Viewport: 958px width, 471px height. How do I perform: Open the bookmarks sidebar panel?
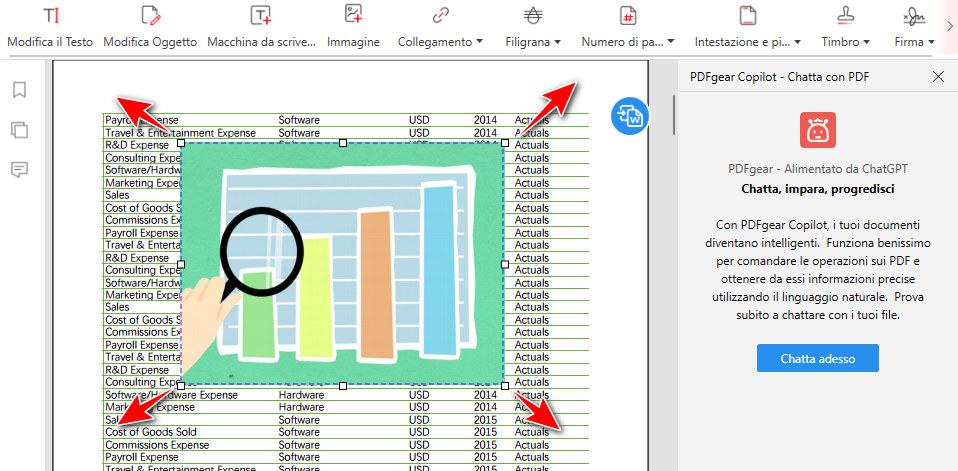click(19, 90)
